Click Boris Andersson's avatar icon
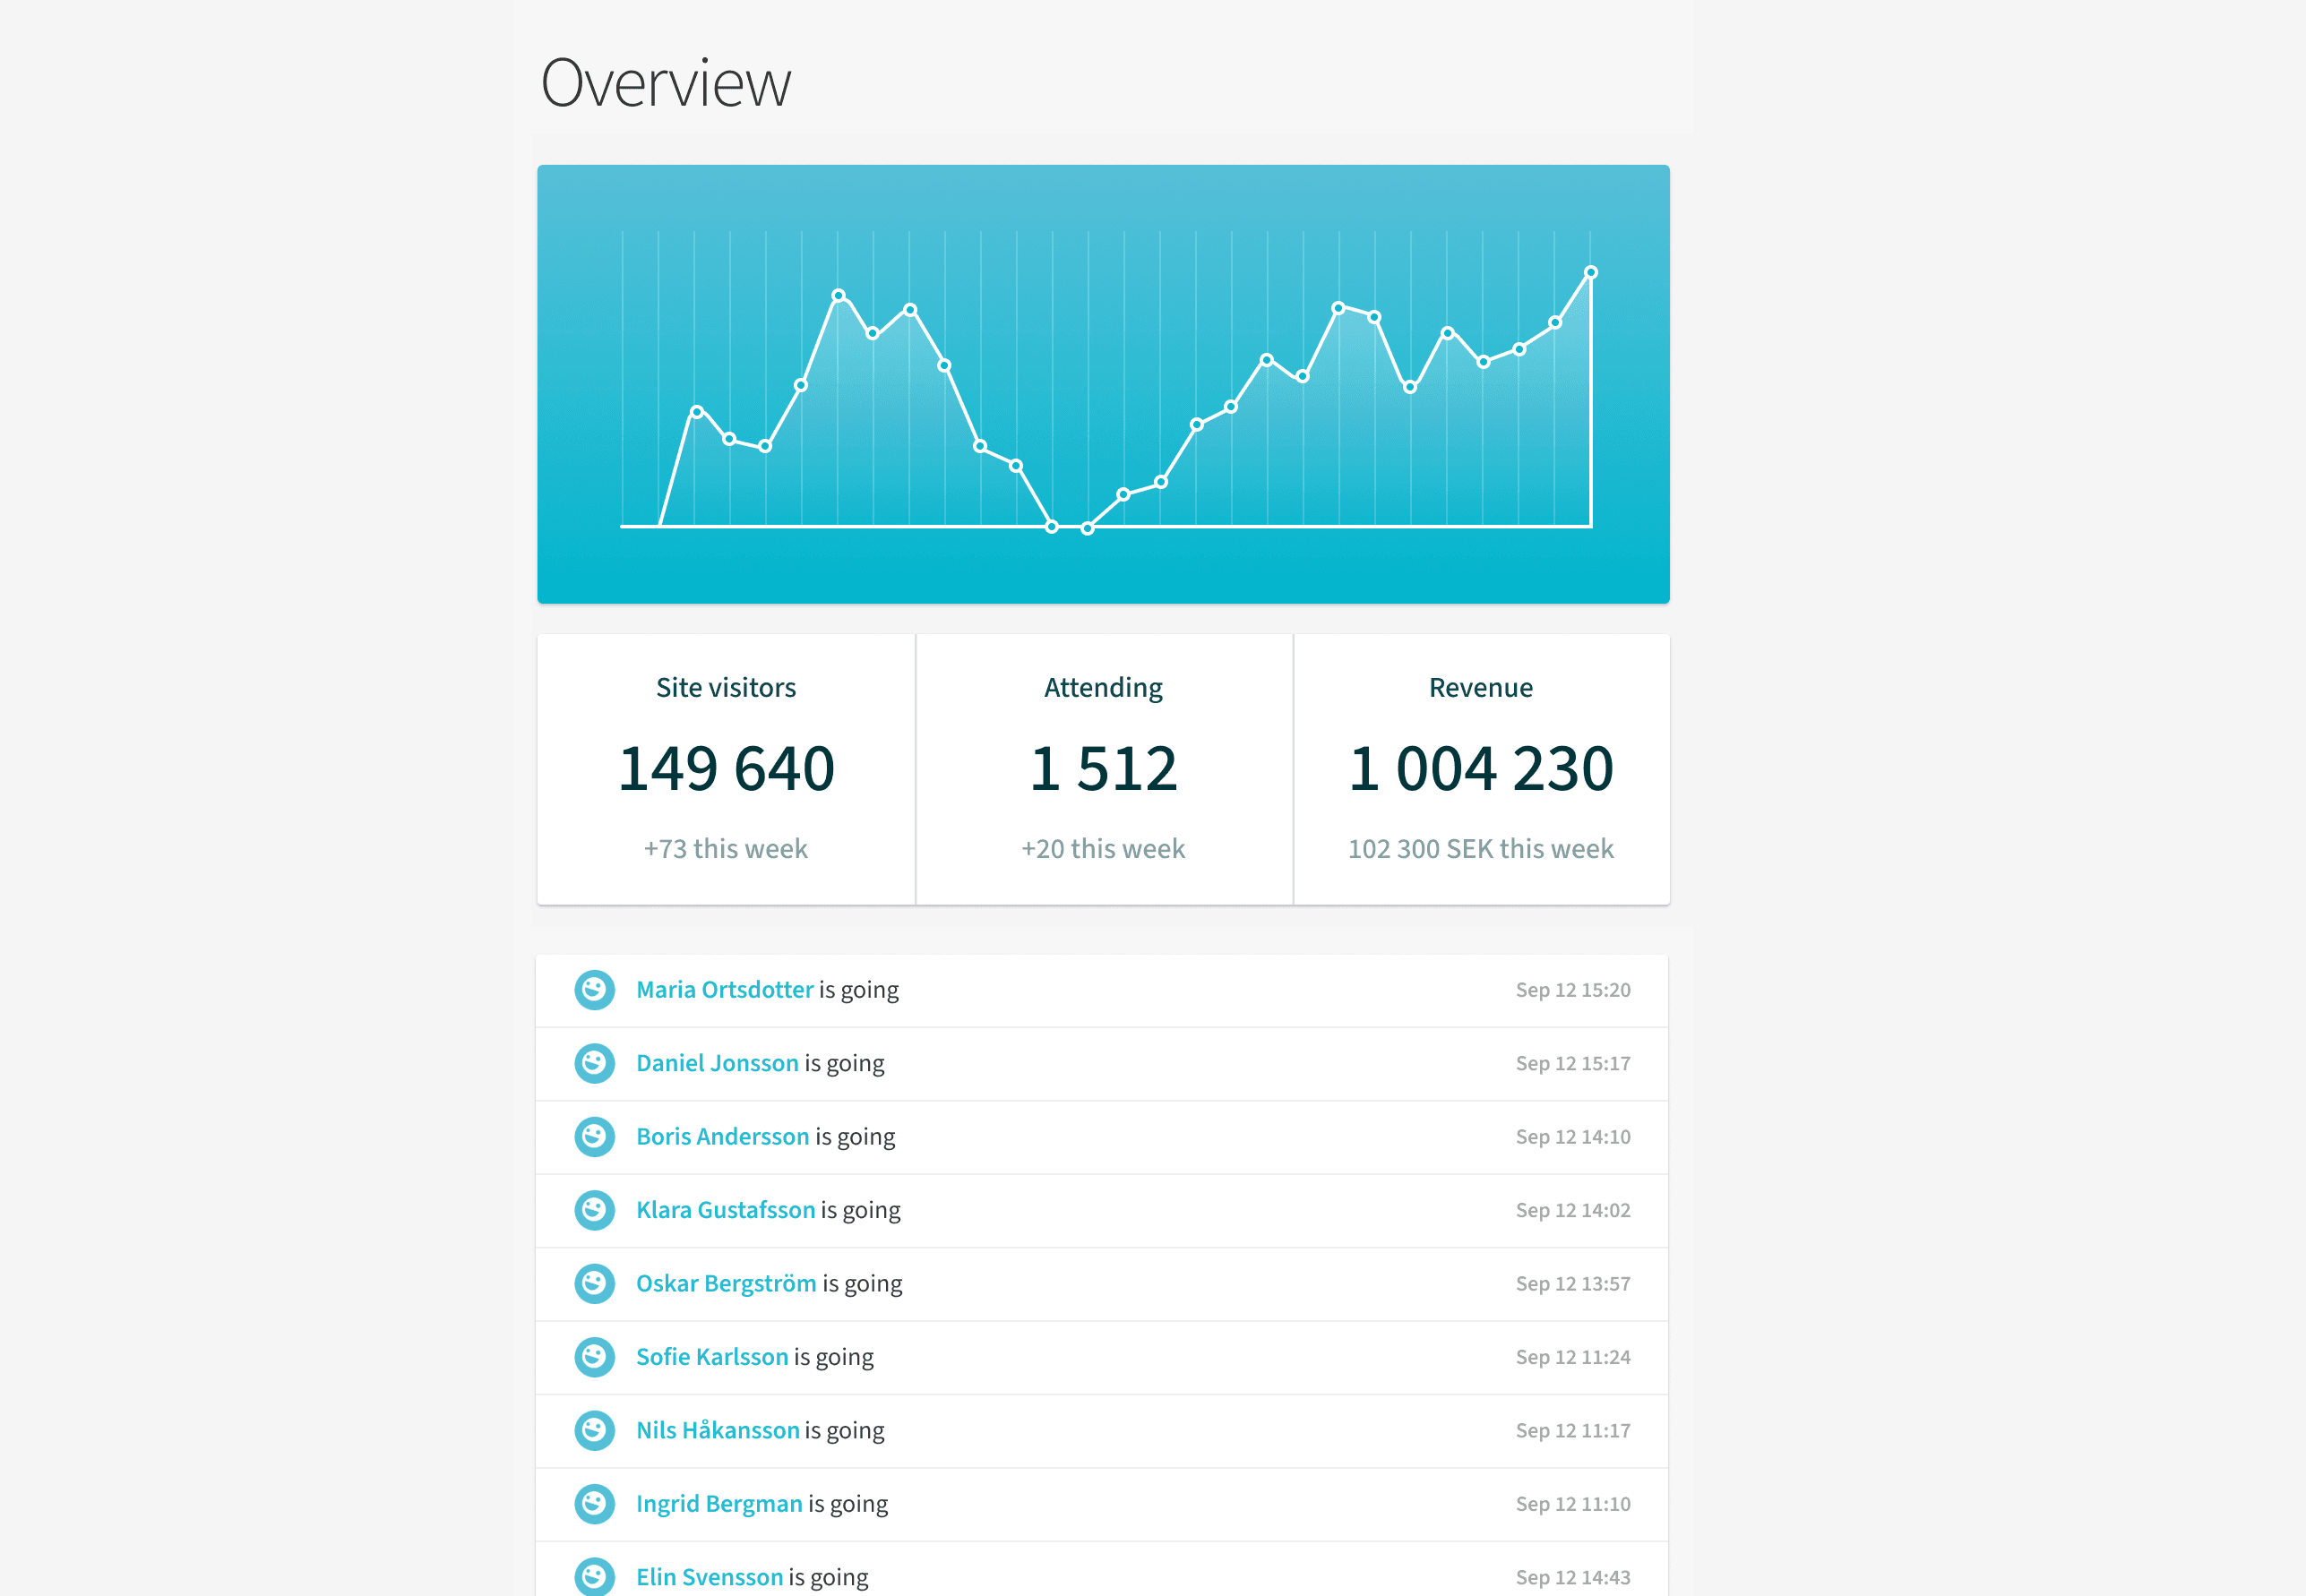 point(594,1136)
